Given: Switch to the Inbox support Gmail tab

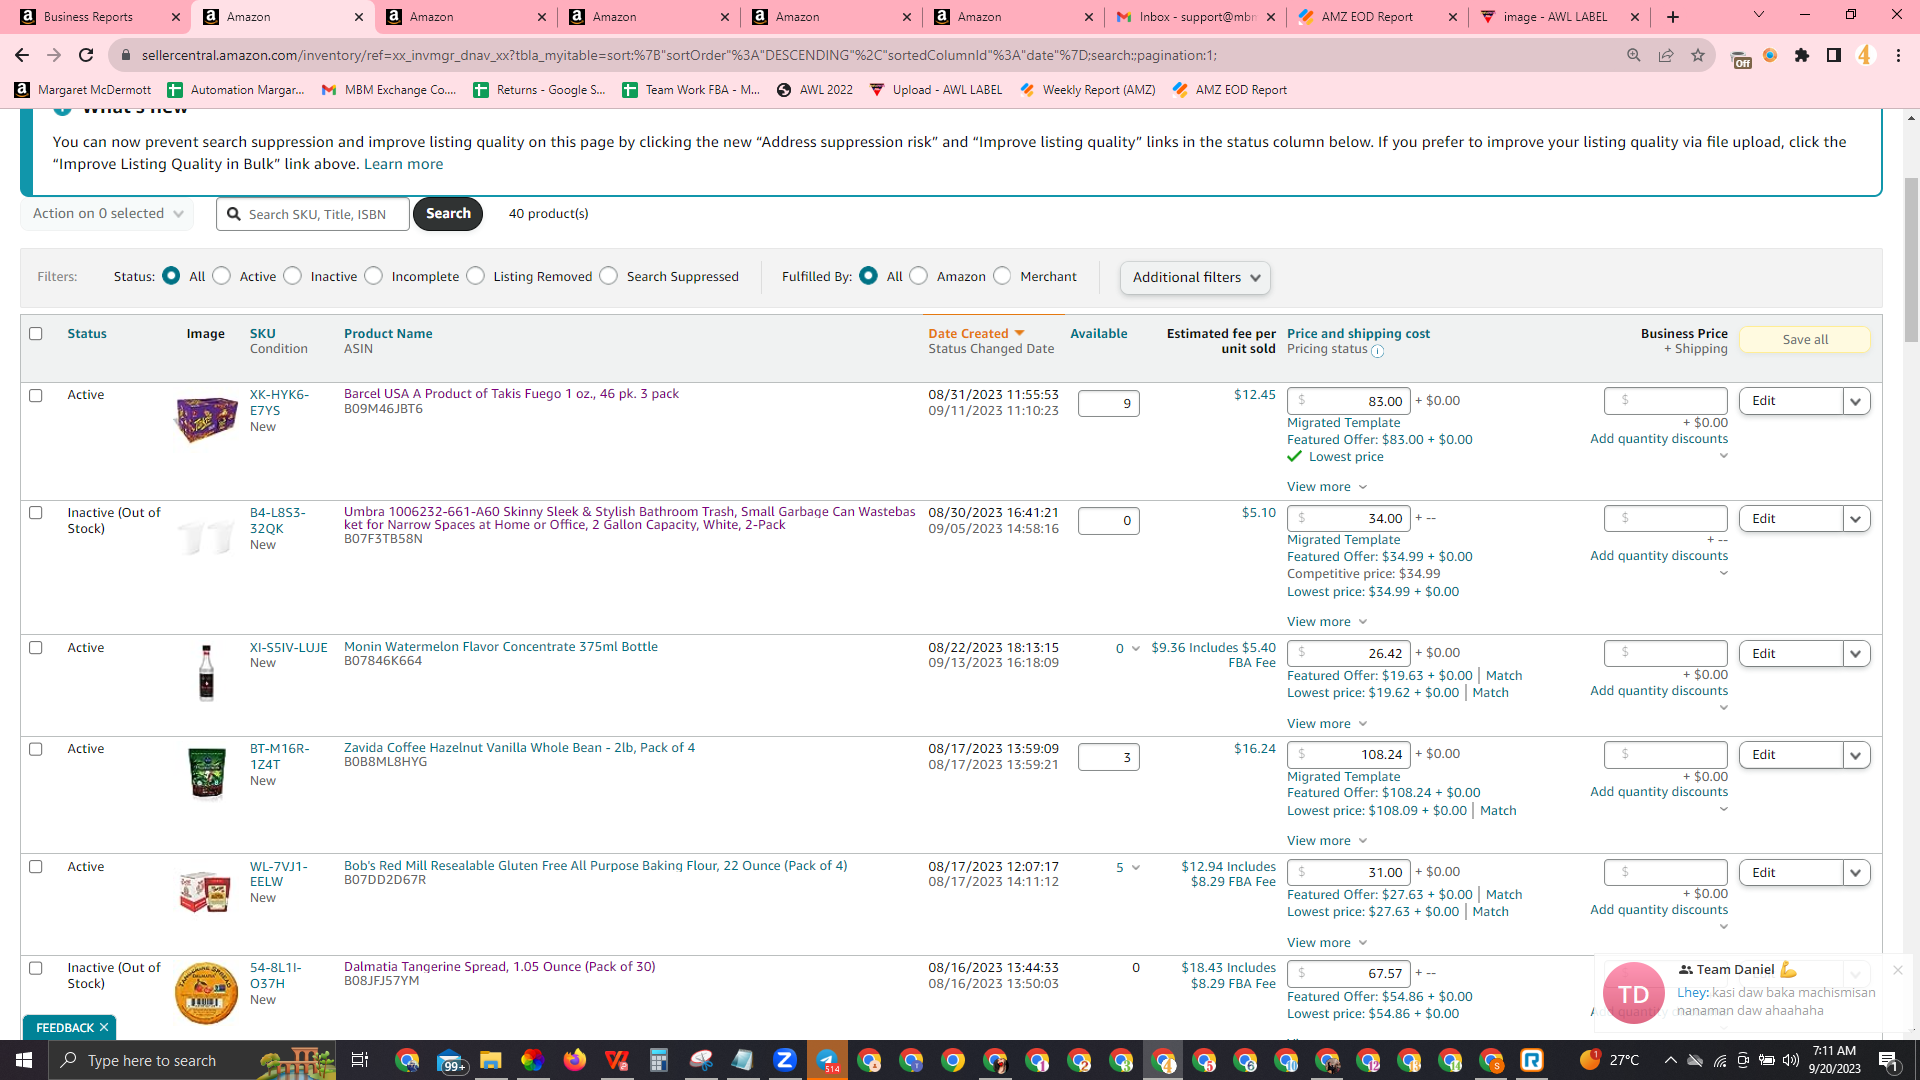Looking at the screenshot, I should pyautogui.click(x=1197, y=17).
